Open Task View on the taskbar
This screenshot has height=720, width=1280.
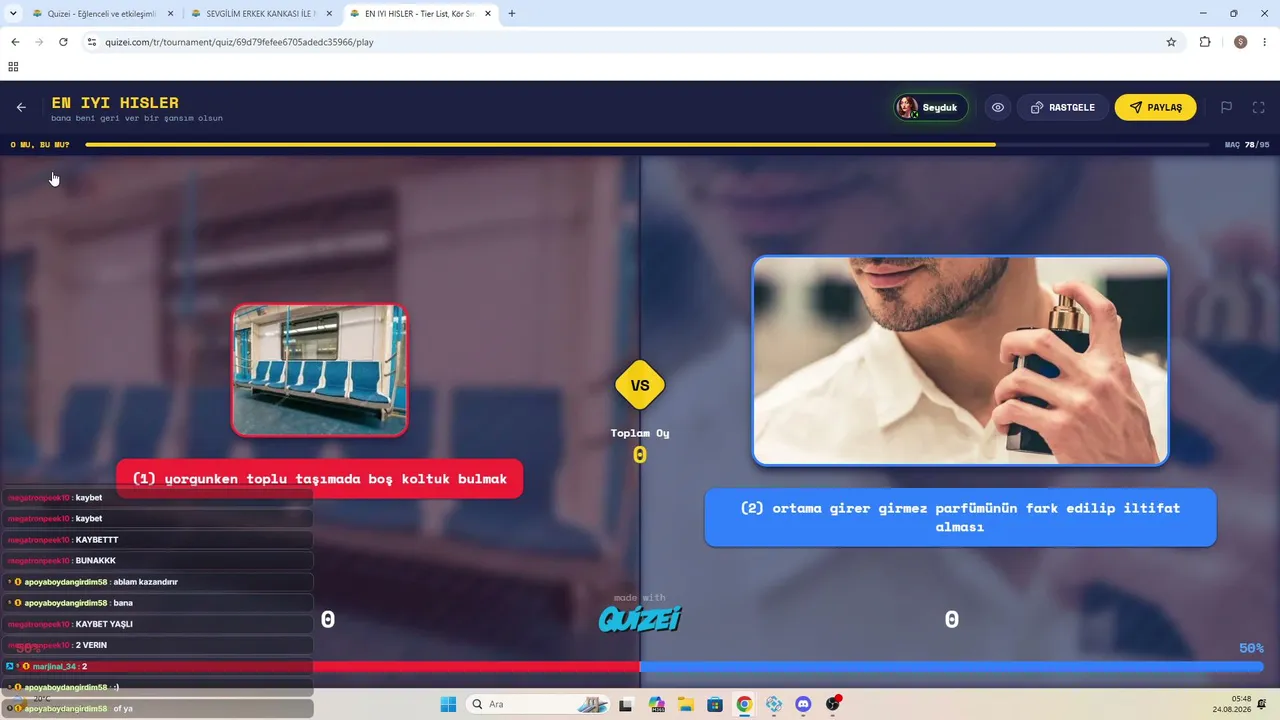(x=626, y=704)
